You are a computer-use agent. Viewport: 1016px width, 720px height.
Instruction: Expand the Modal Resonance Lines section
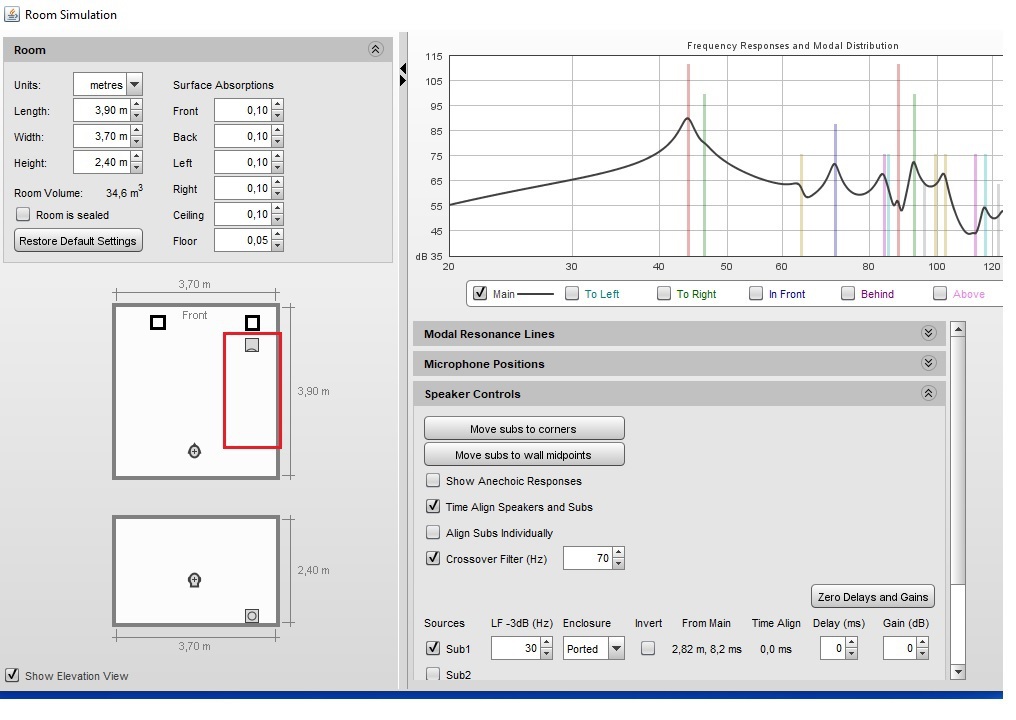[928, 334]
